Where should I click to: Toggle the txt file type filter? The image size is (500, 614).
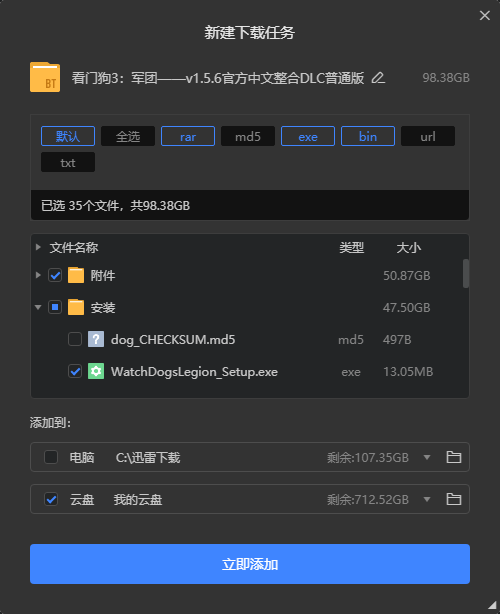pos(68,162)
